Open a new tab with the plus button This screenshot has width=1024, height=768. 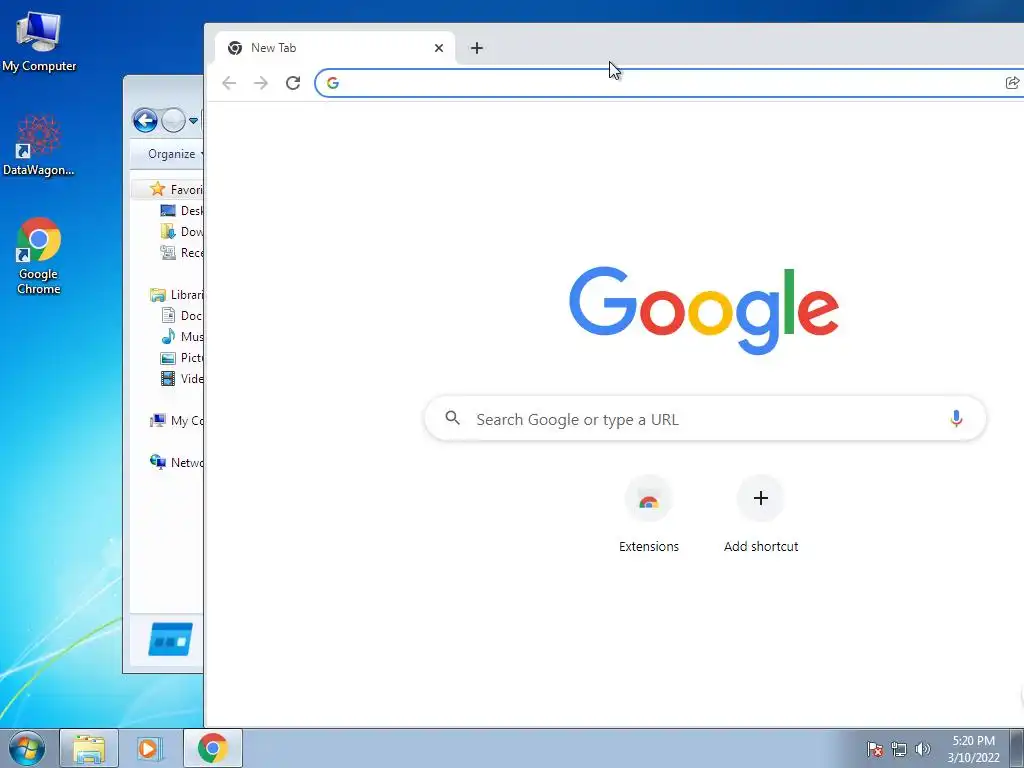(477, 48)
